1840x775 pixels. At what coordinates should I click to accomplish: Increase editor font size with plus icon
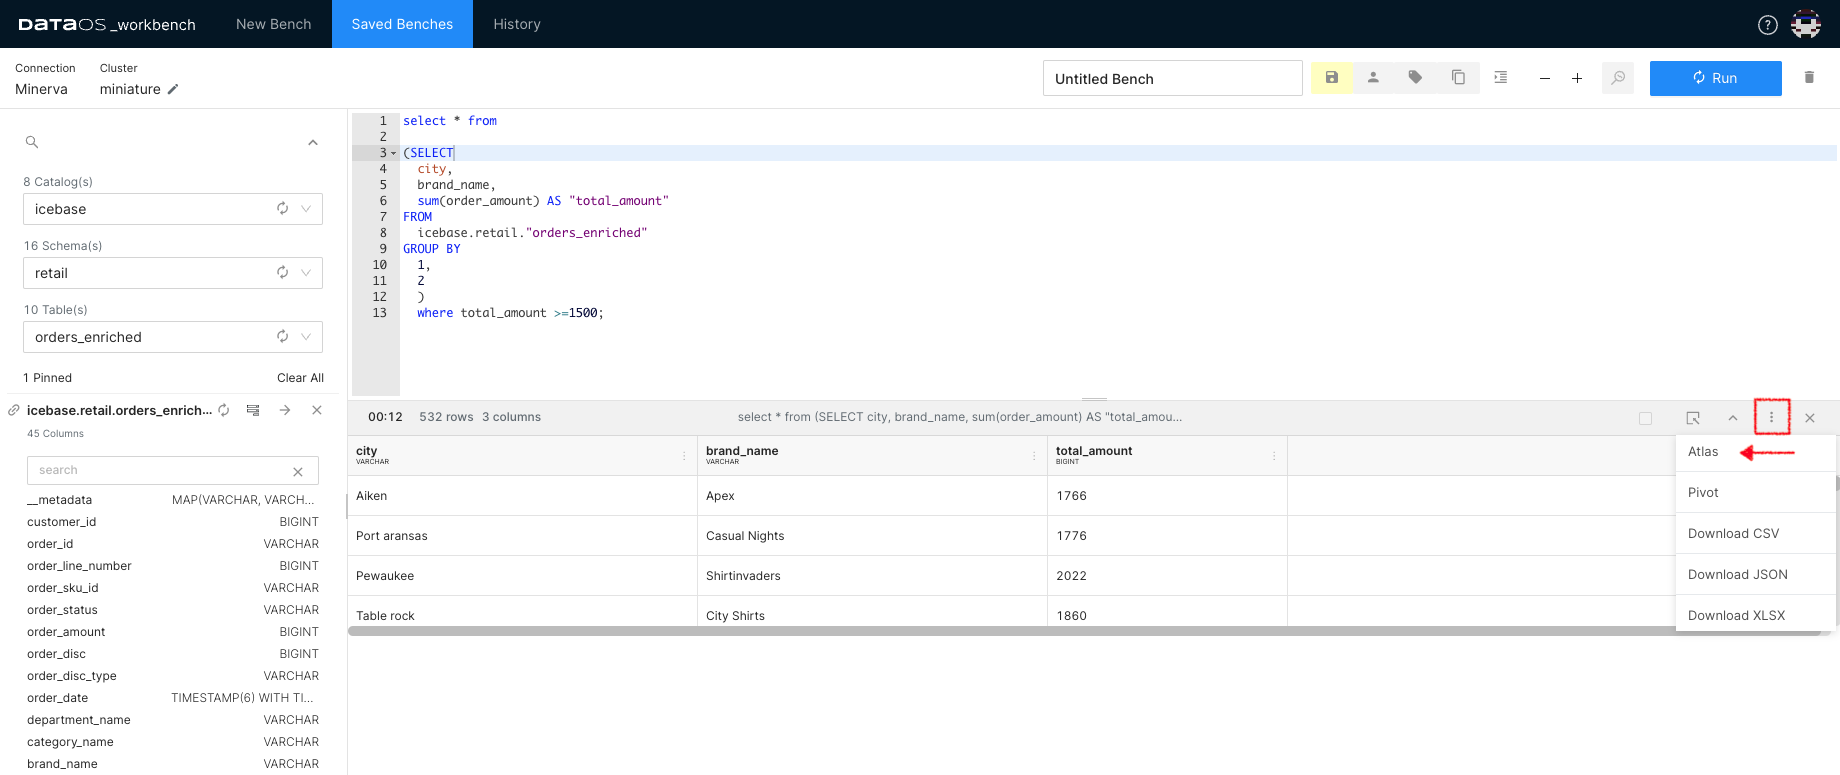tap(1577, 78)
